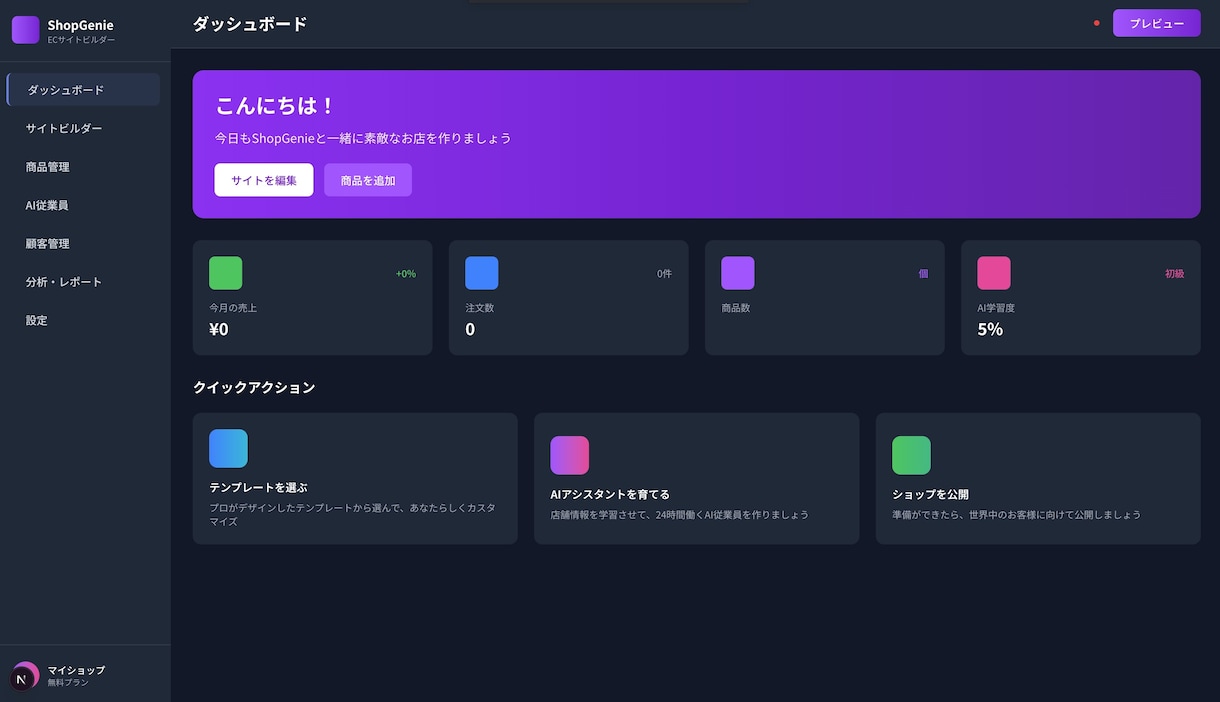Open the テンプレートを選ぶ quick action card
The image size is (1220, 702).
(355, 479)
